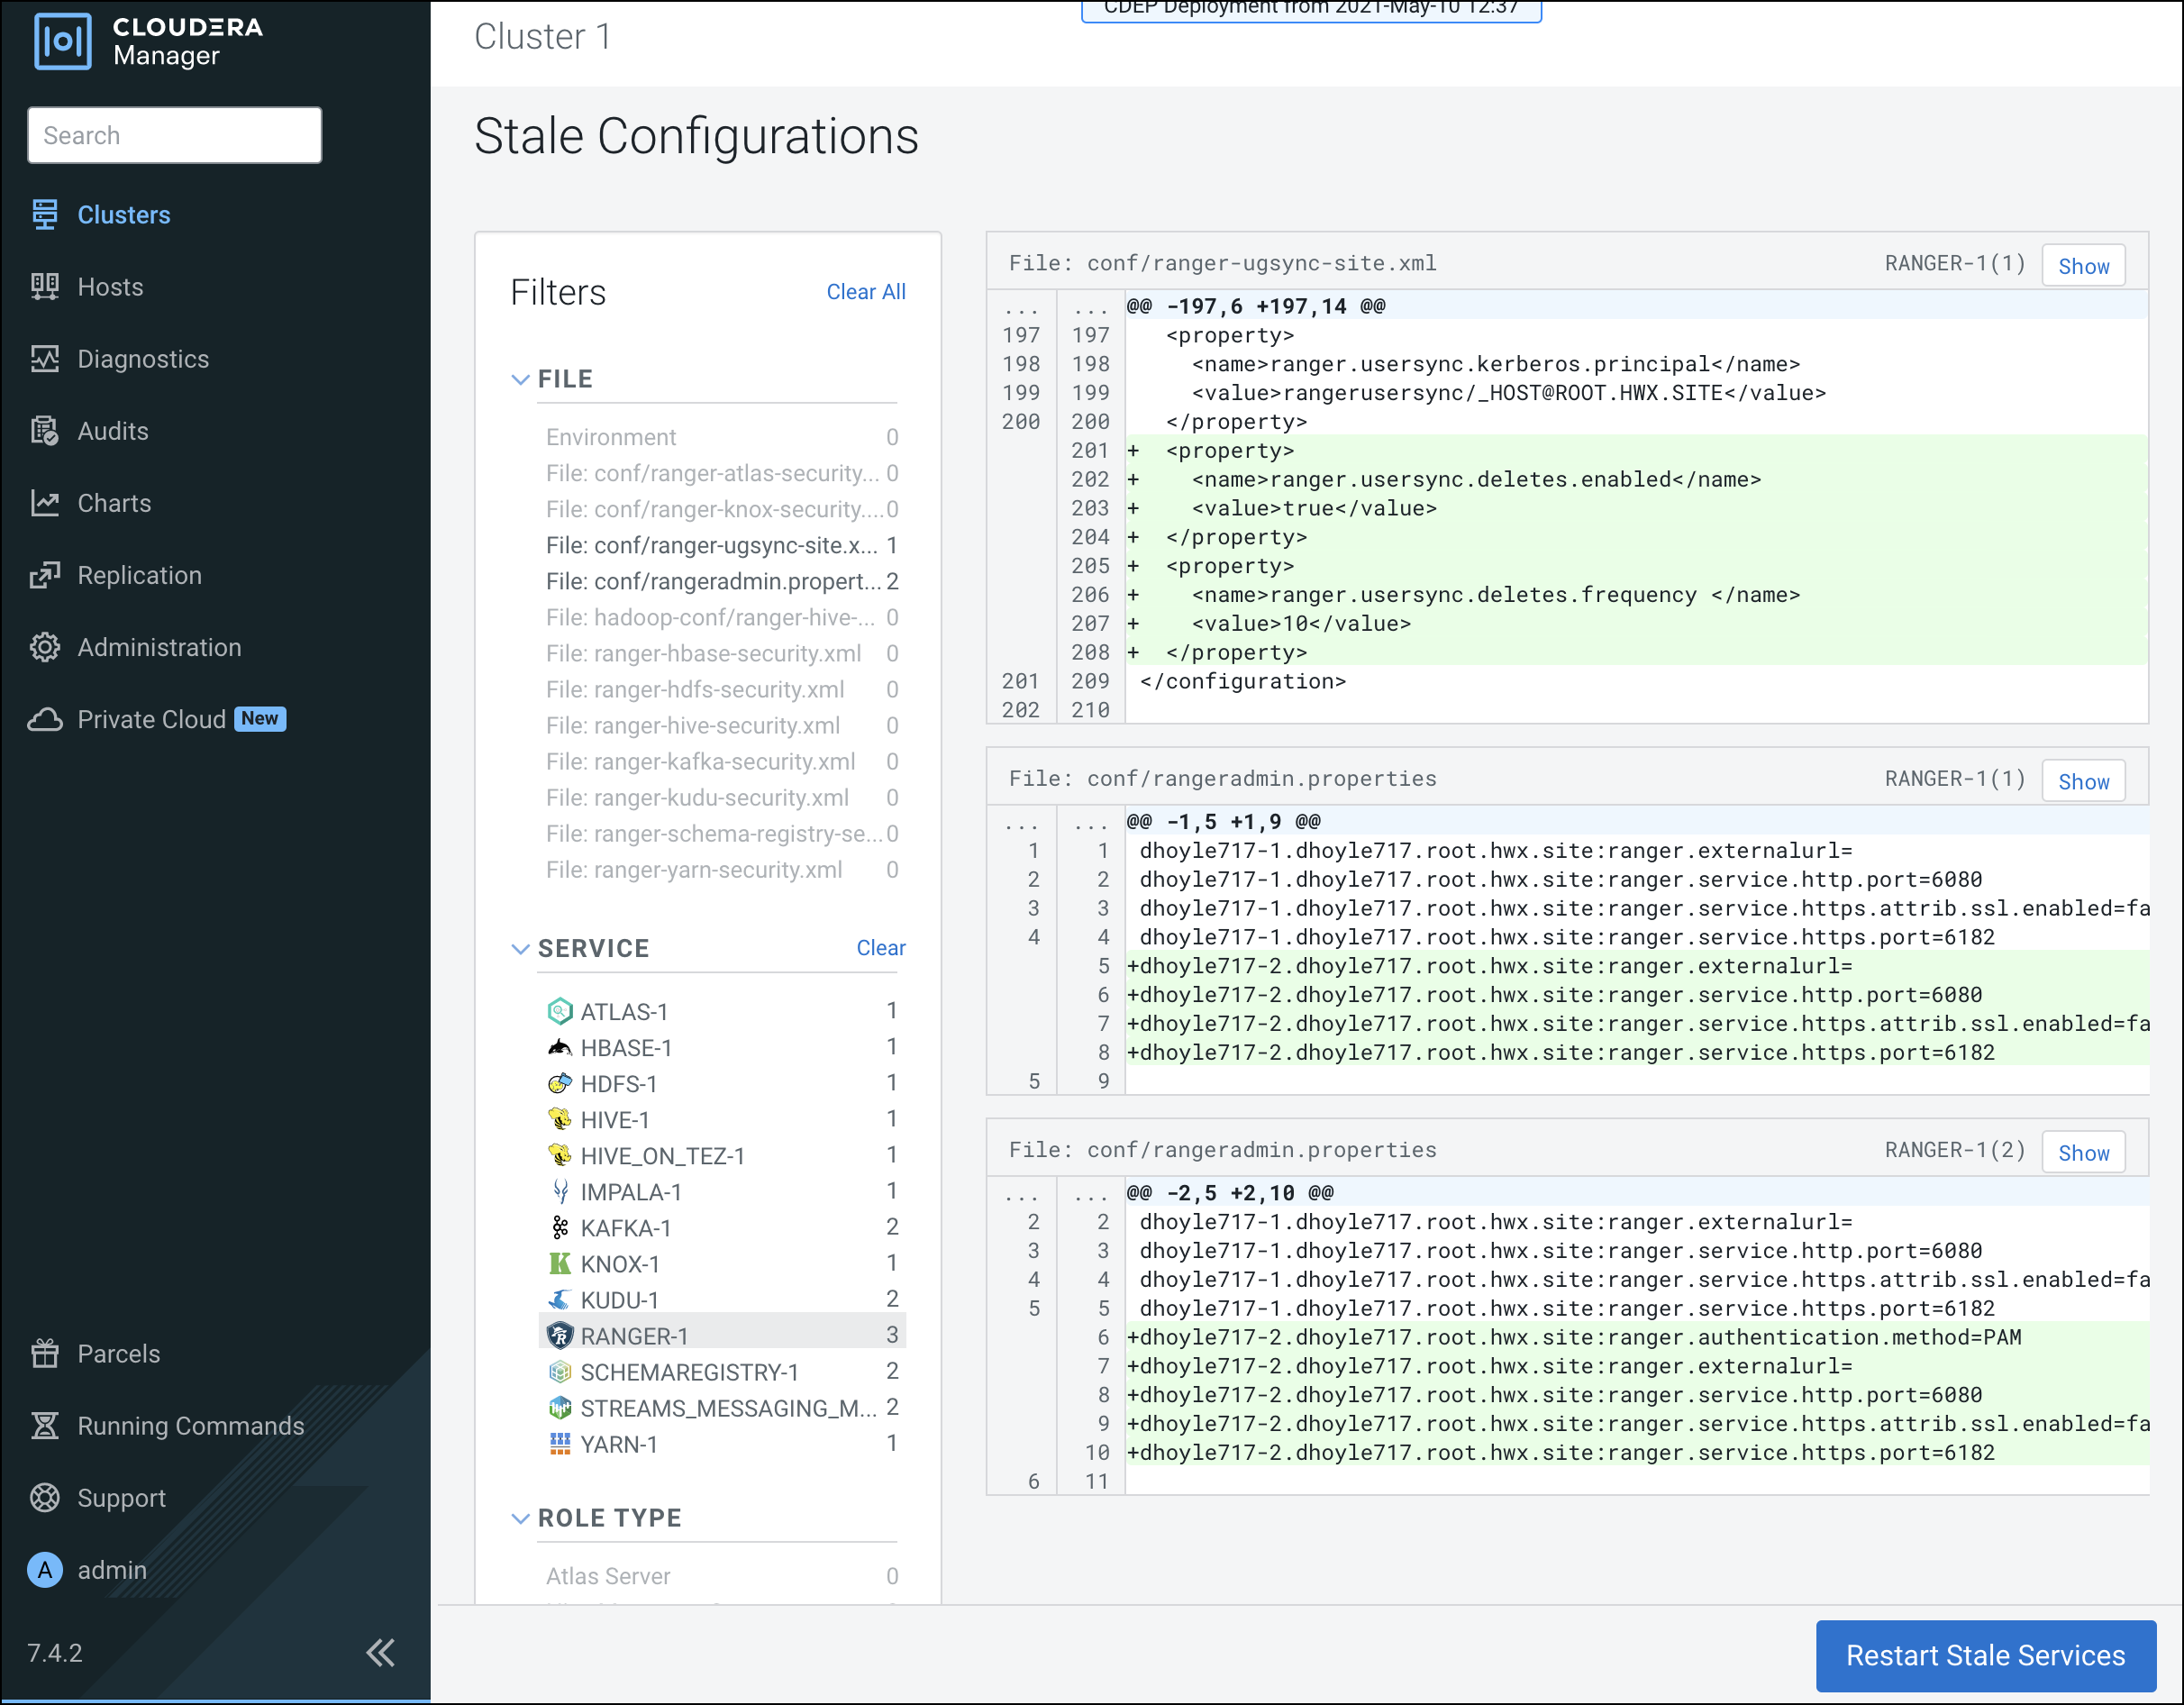Click the Cloudera Manager logo icon
The width and height of the screenshot is (2184, 1705).
coord(62,41)
